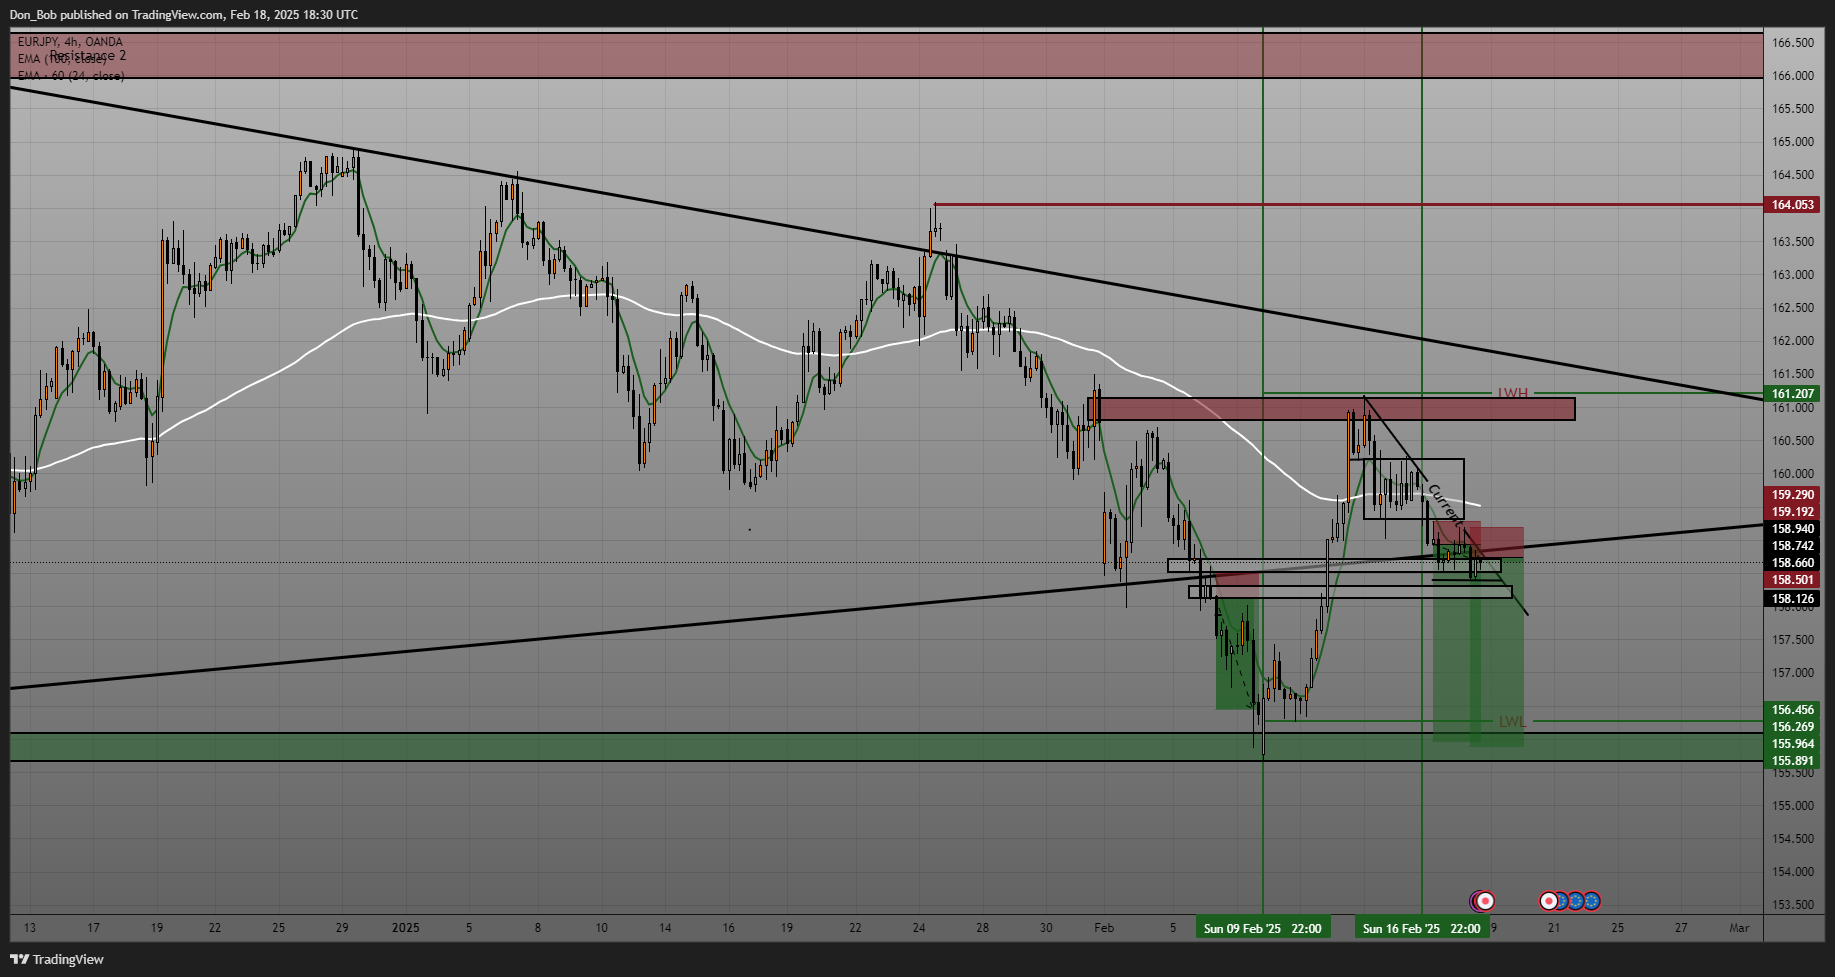Select the green 155.891 price label
This screenshot has width=1835, height=977.
[1792, 761]
